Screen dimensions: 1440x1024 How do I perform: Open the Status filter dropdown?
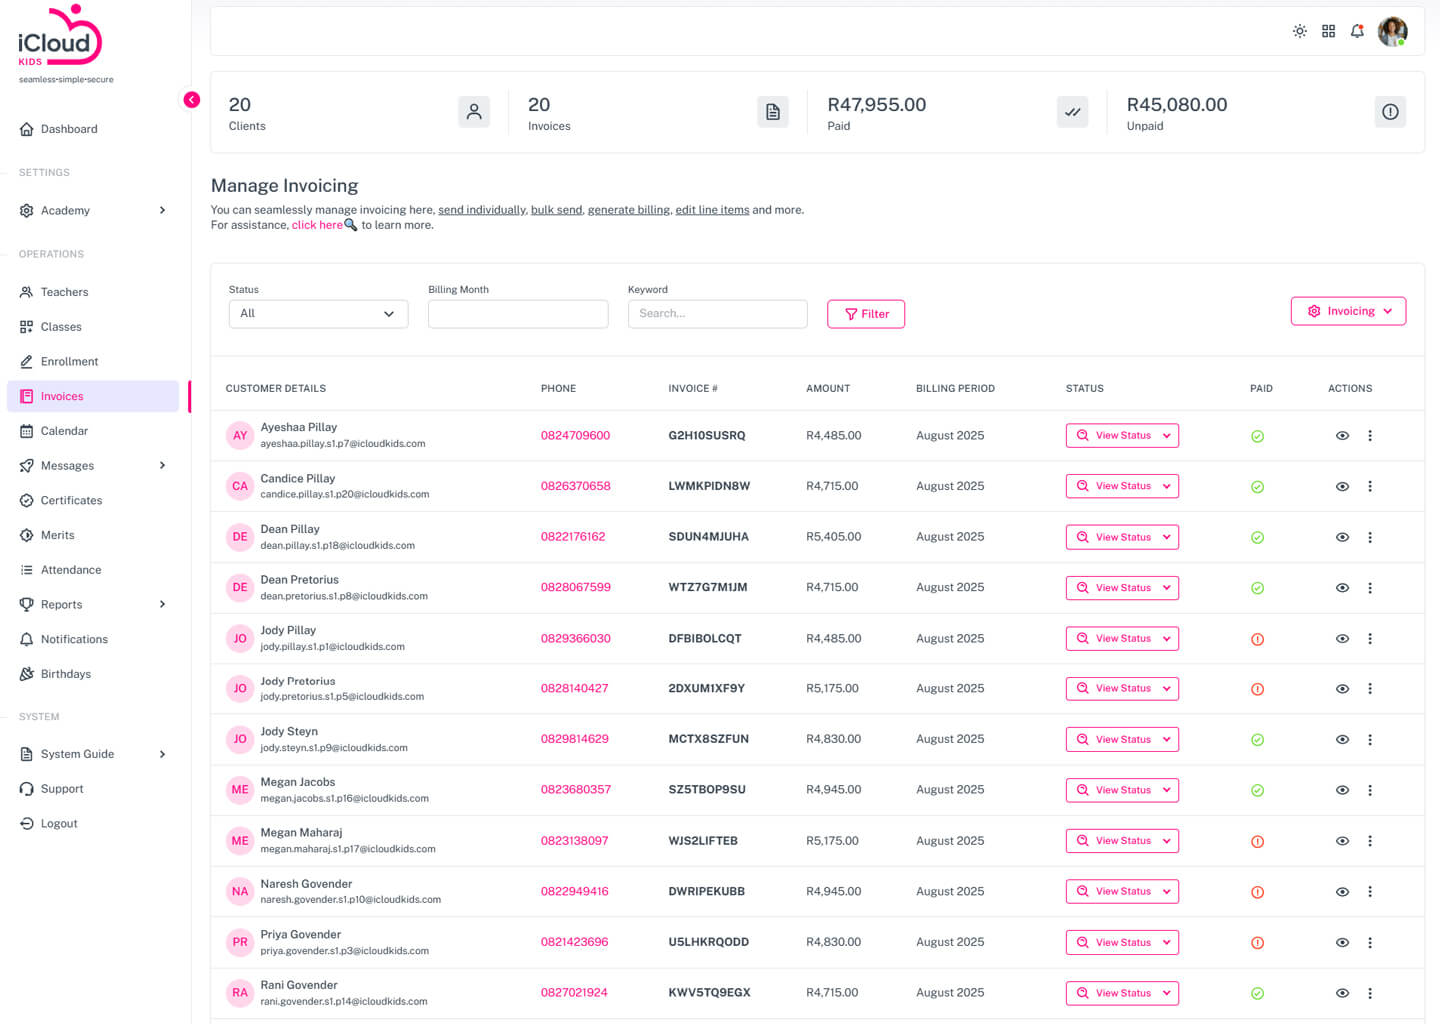point(318,314)
